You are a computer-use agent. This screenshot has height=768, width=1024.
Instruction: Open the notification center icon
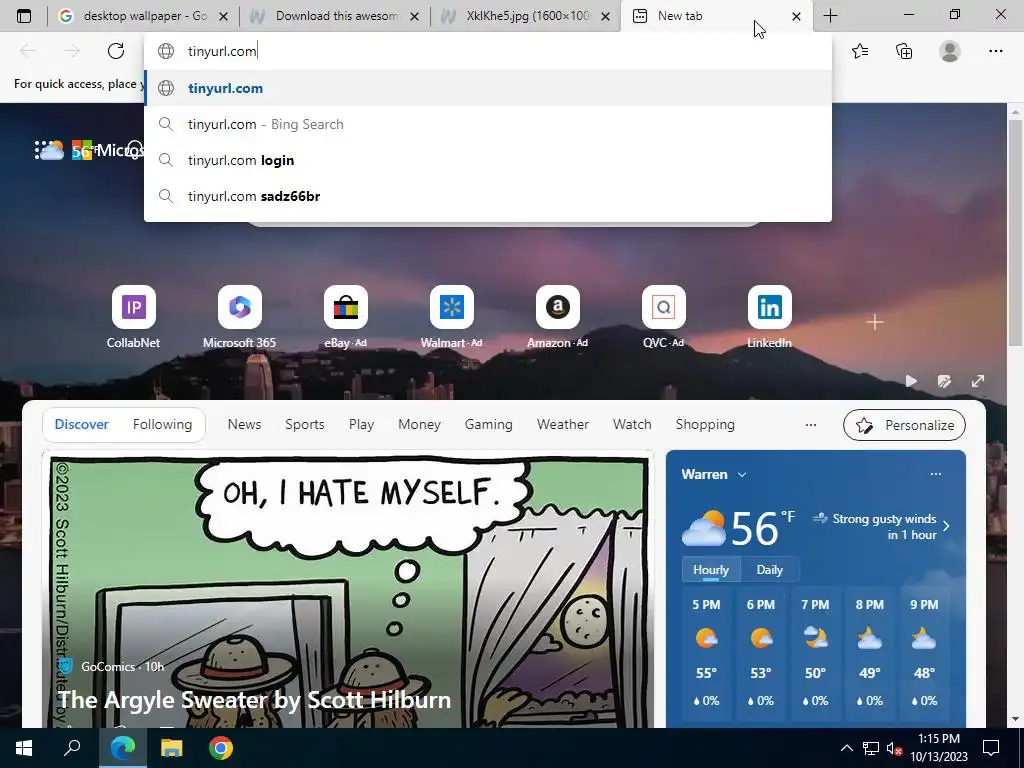click(x=991, y=748)
